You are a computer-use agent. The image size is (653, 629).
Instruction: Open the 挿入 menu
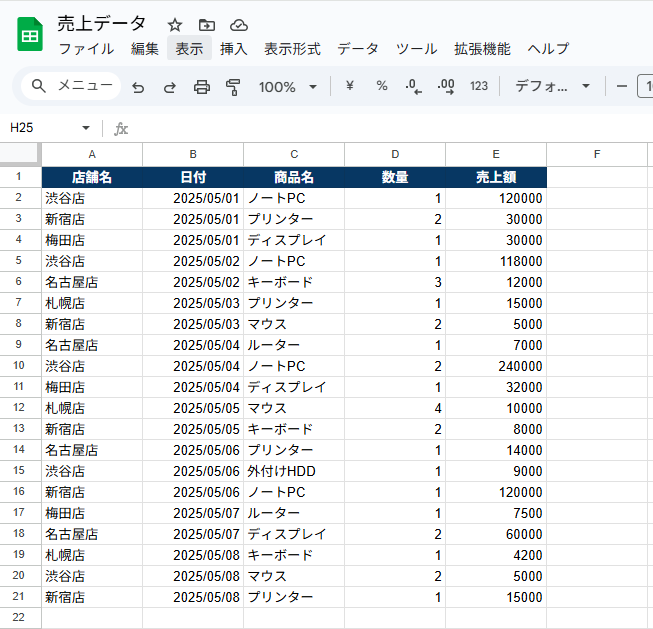234,49
